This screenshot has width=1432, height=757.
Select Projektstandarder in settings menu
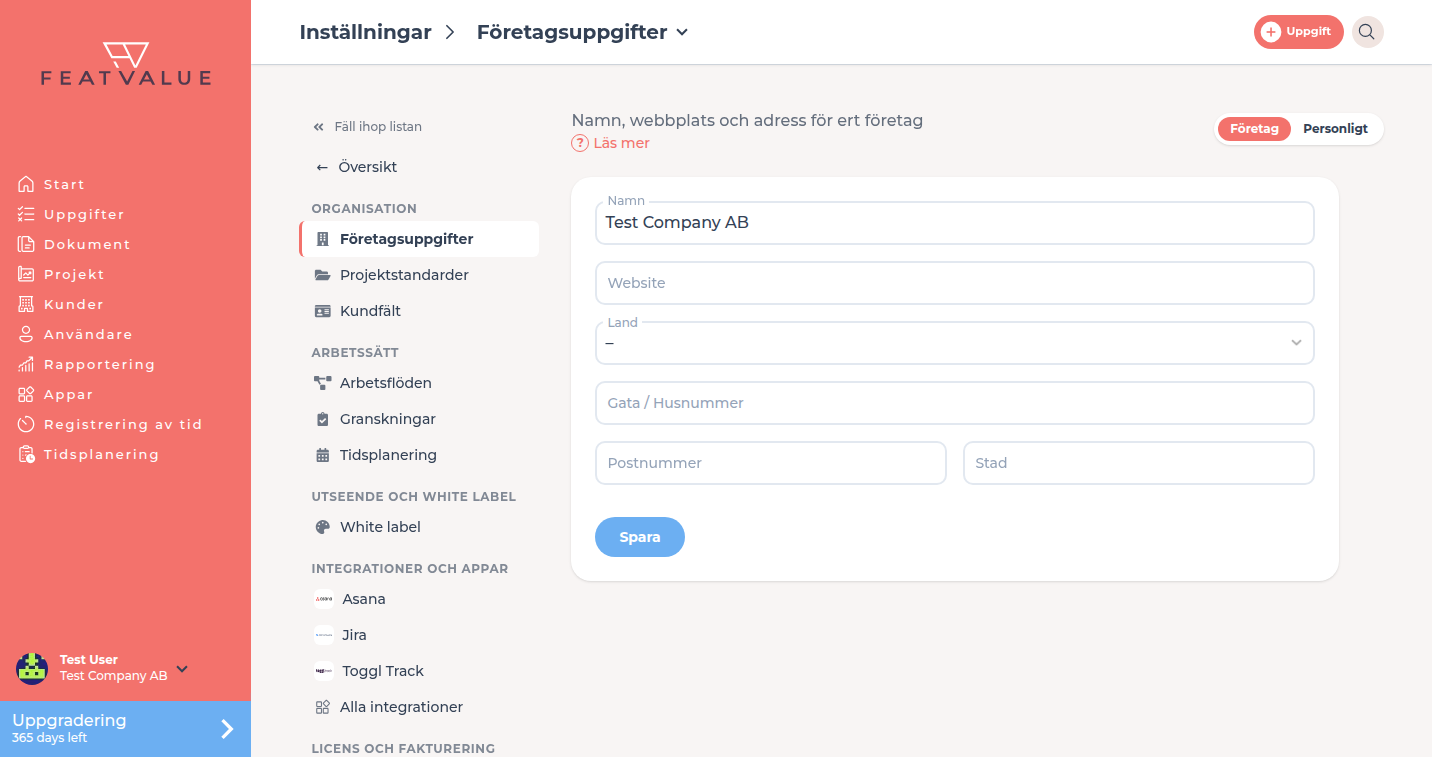click(x=419, y=275)
